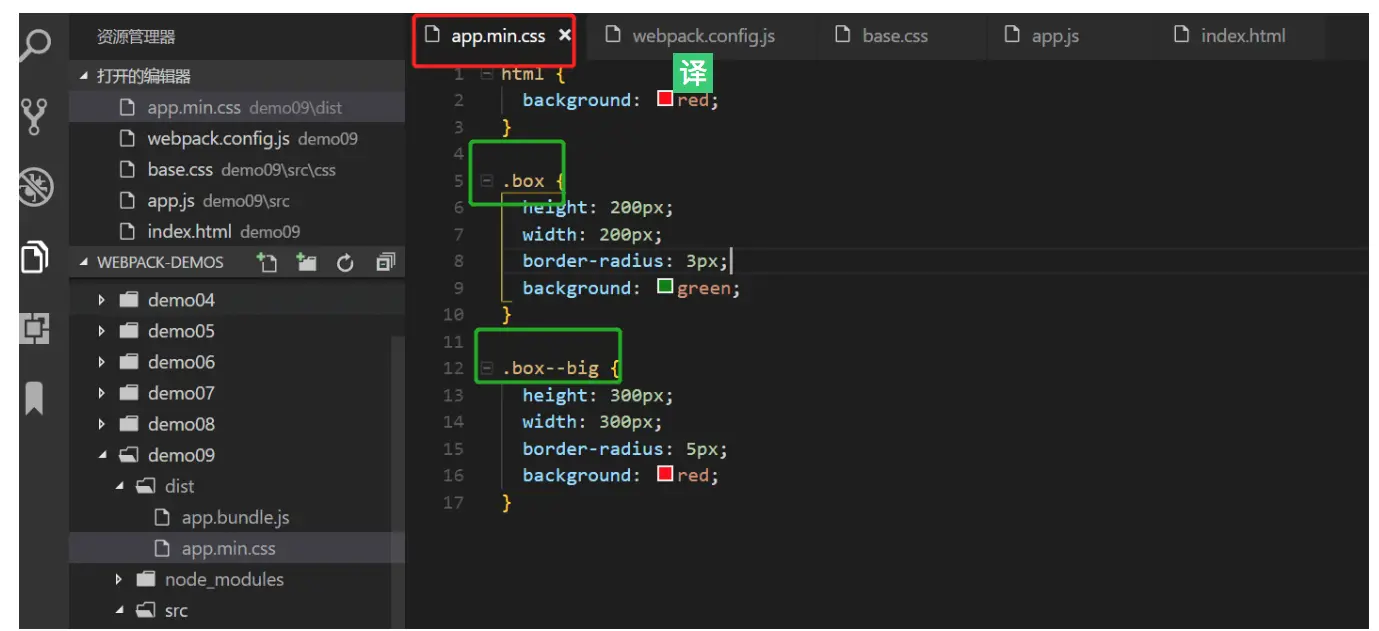The width and height of the screenshot is (1379, 631).
Task: Collapse all folders in explorer
Action: (385, 263)
